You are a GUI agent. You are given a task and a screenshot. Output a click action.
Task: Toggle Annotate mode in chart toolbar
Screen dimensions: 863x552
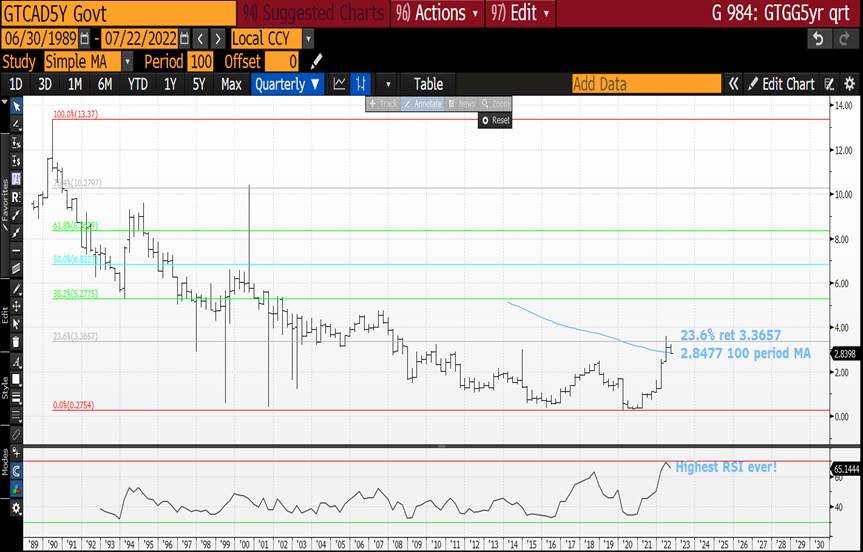(422, 103)
